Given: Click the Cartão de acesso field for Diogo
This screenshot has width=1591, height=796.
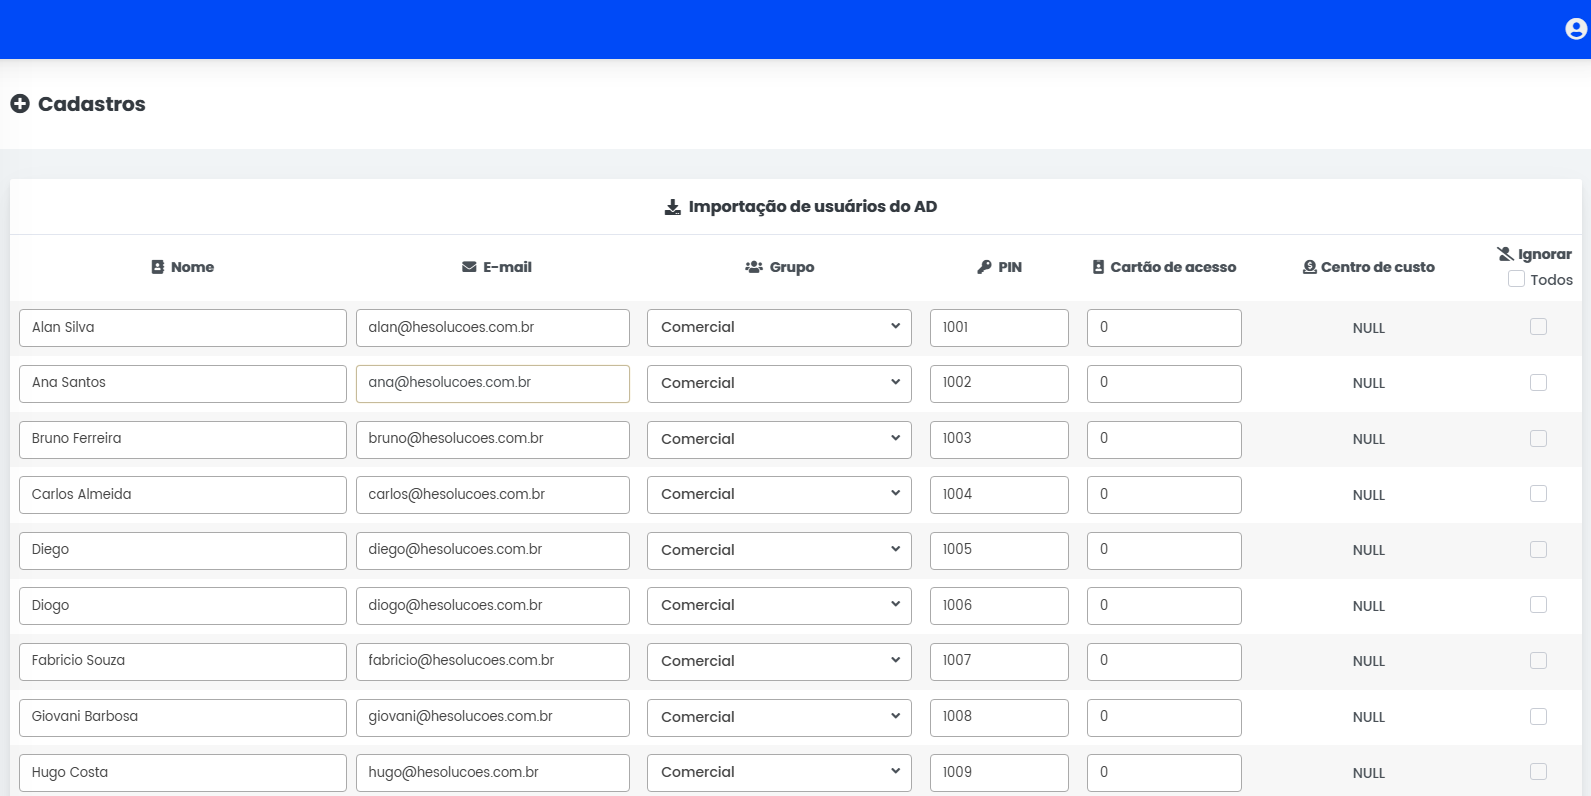Looking at the screenshot, I should (x=1163, y=606).
